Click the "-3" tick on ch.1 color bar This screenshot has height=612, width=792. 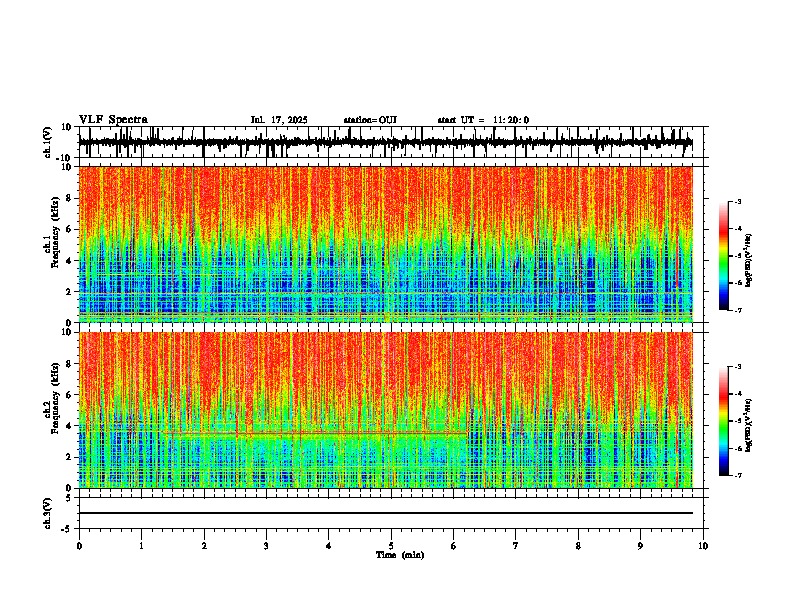point(738,201)
